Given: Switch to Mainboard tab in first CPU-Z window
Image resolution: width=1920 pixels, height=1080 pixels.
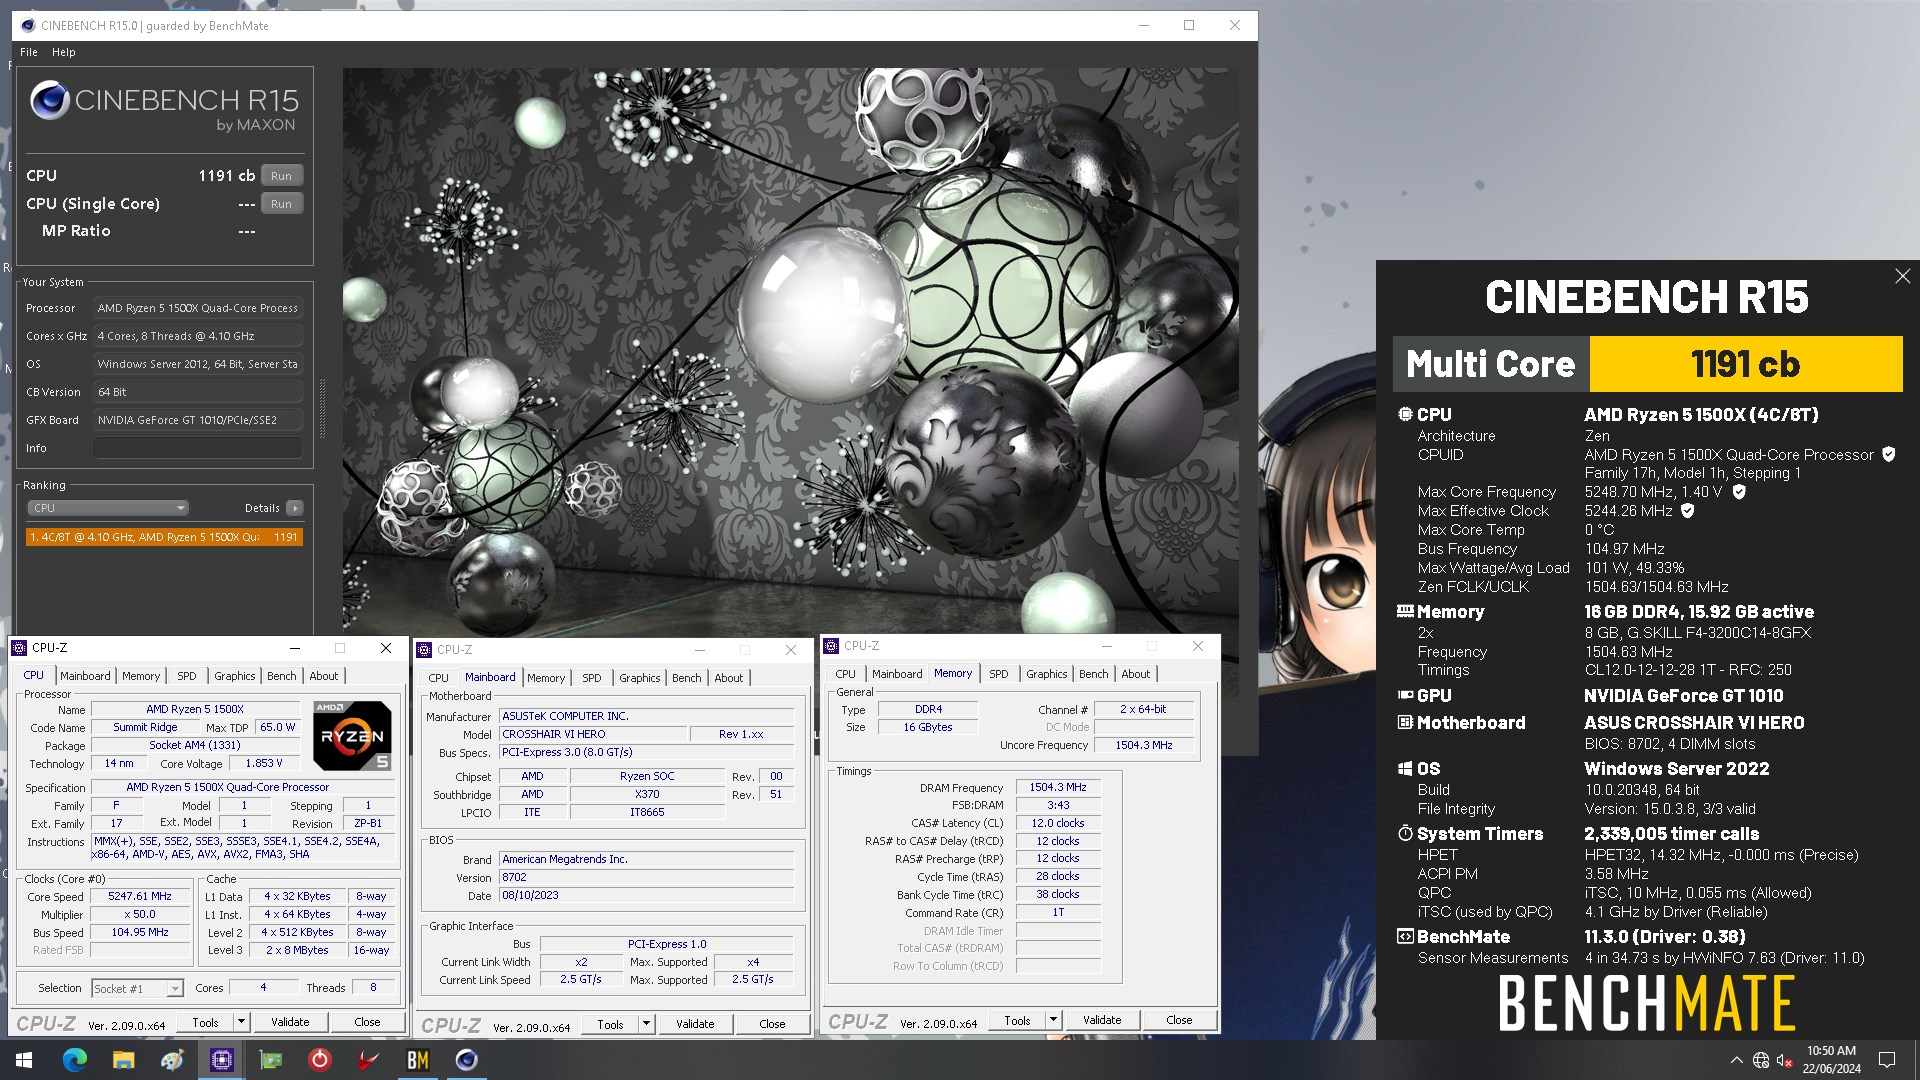Looking at the screenshot, I should (85, 676).
